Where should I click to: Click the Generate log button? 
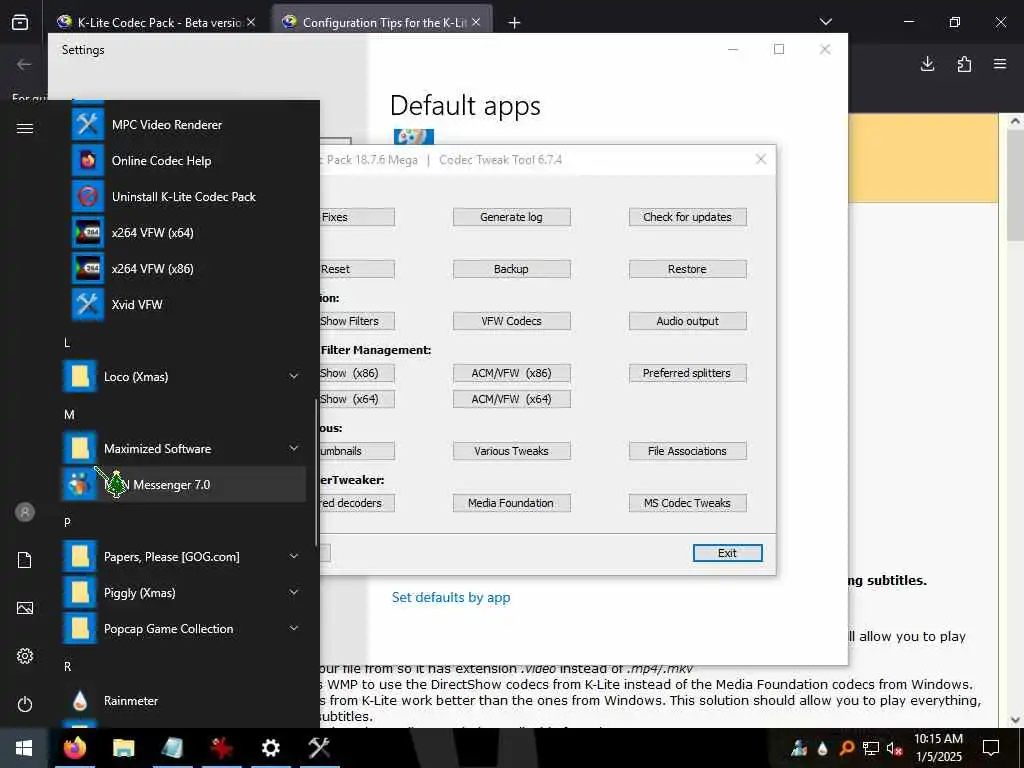click(511, 217)
